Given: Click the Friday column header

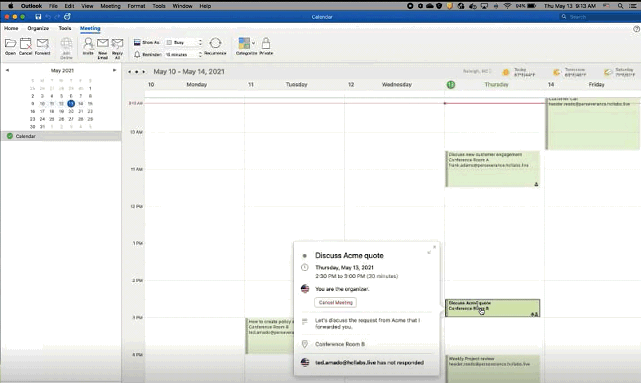Looking at the screenshot, I should point(596,85).
